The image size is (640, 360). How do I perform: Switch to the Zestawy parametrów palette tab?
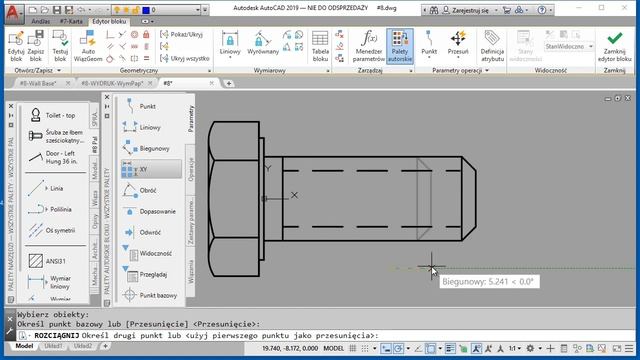191,221
